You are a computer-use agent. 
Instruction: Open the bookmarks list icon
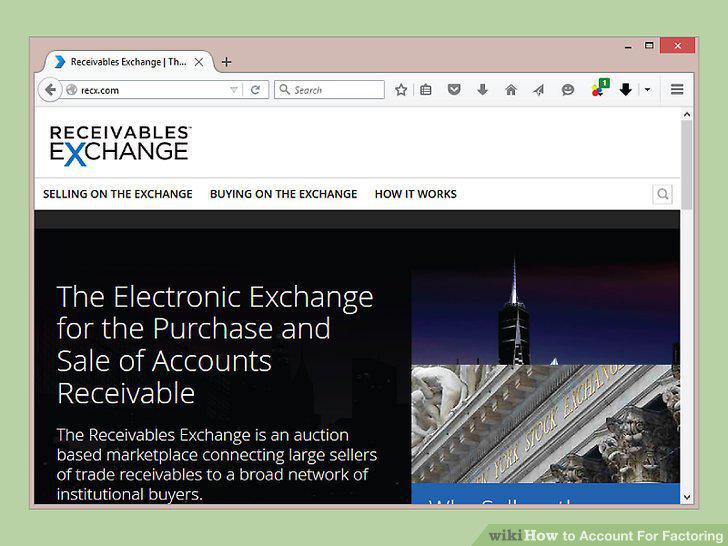coord(426,90)
